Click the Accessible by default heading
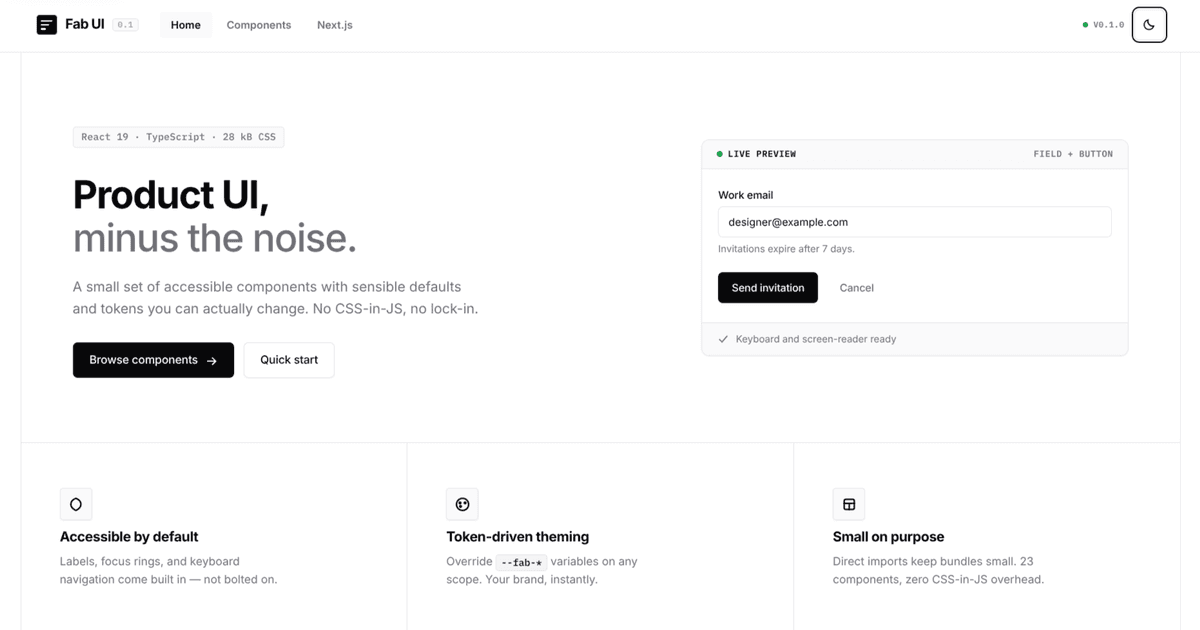Screen dimensions: 1200x630 (x=129, y=537)
